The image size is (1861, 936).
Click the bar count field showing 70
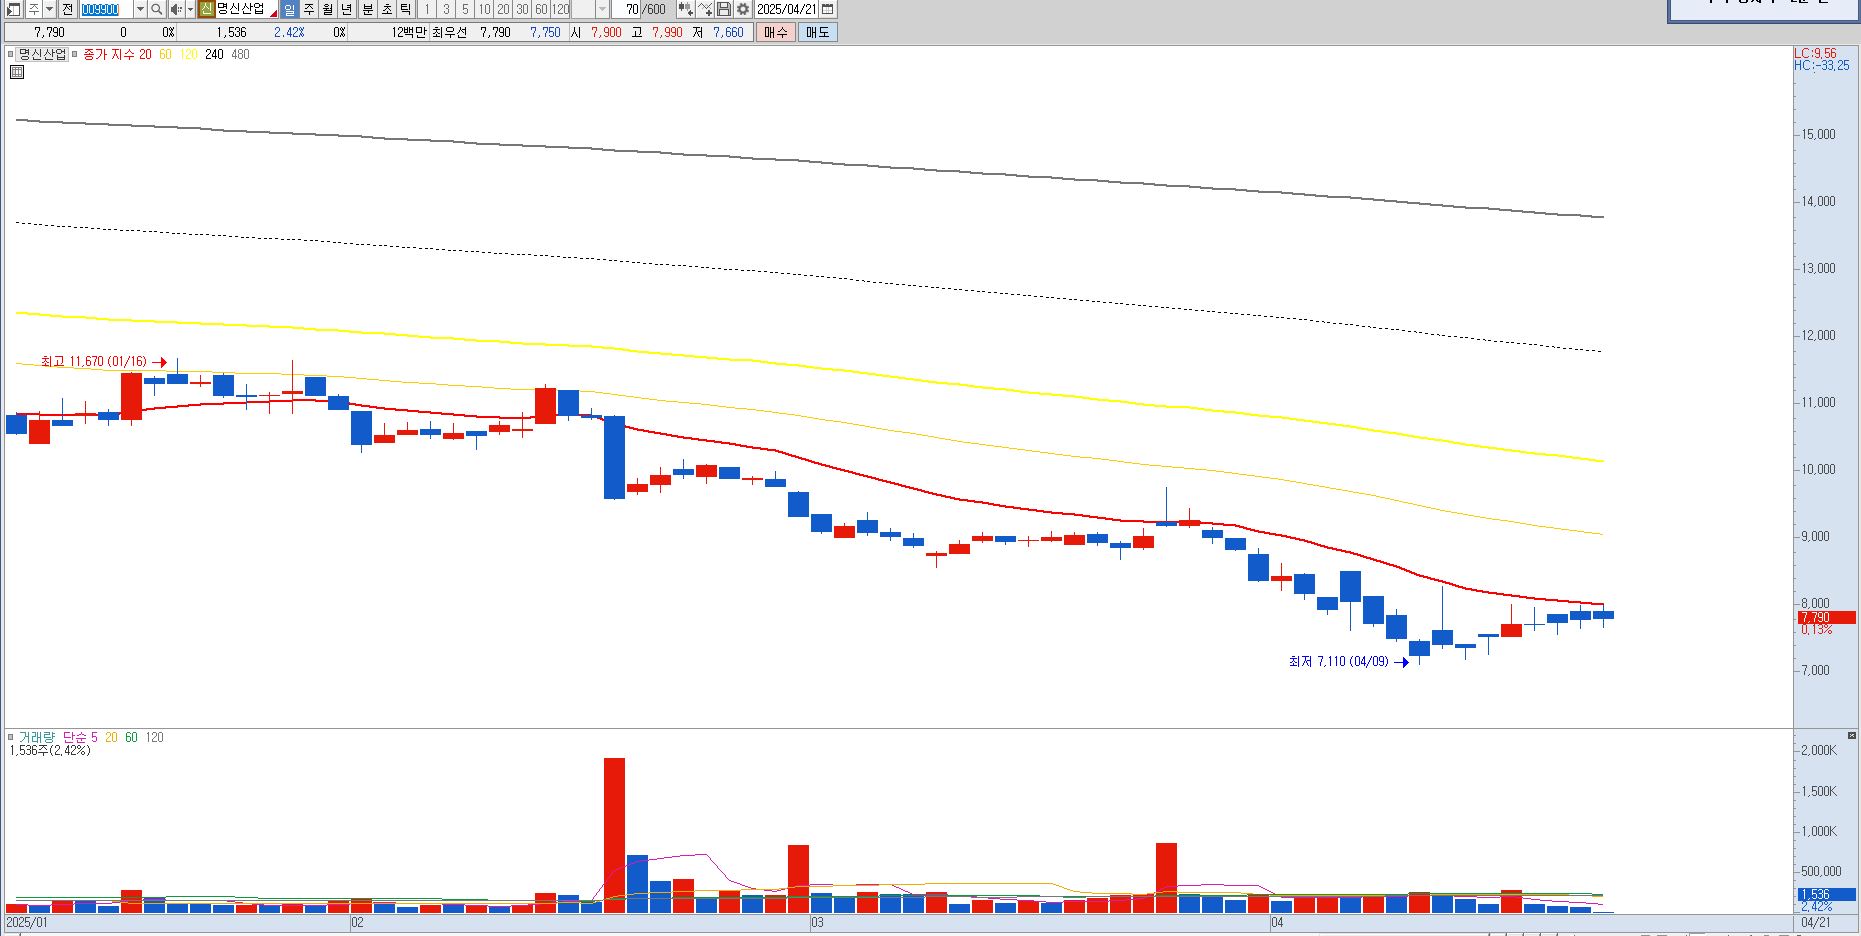click(627, 9)
